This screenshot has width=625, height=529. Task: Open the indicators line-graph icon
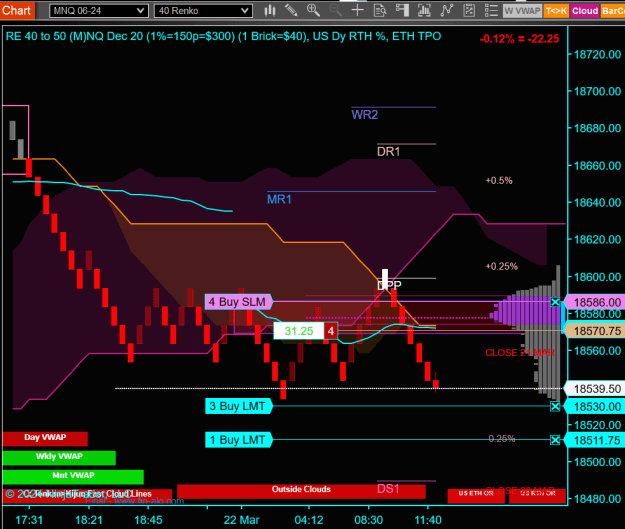point(447,10)
